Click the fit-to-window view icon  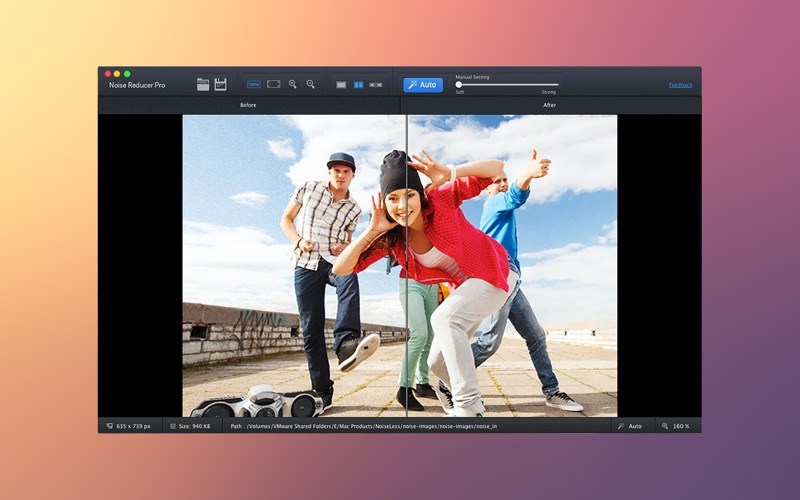pyautogui.click(x=273, y=85)
